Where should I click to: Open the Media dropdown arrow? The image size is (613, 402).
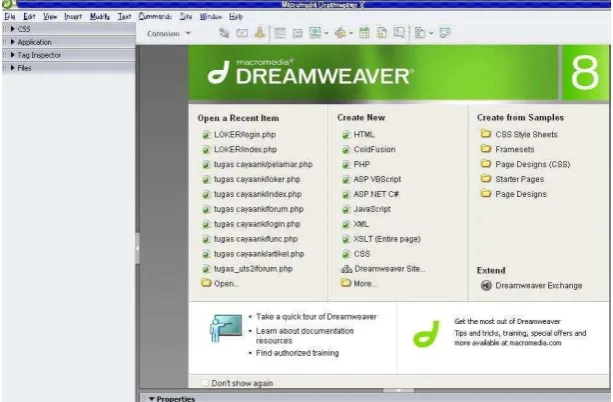pos(351,34)
